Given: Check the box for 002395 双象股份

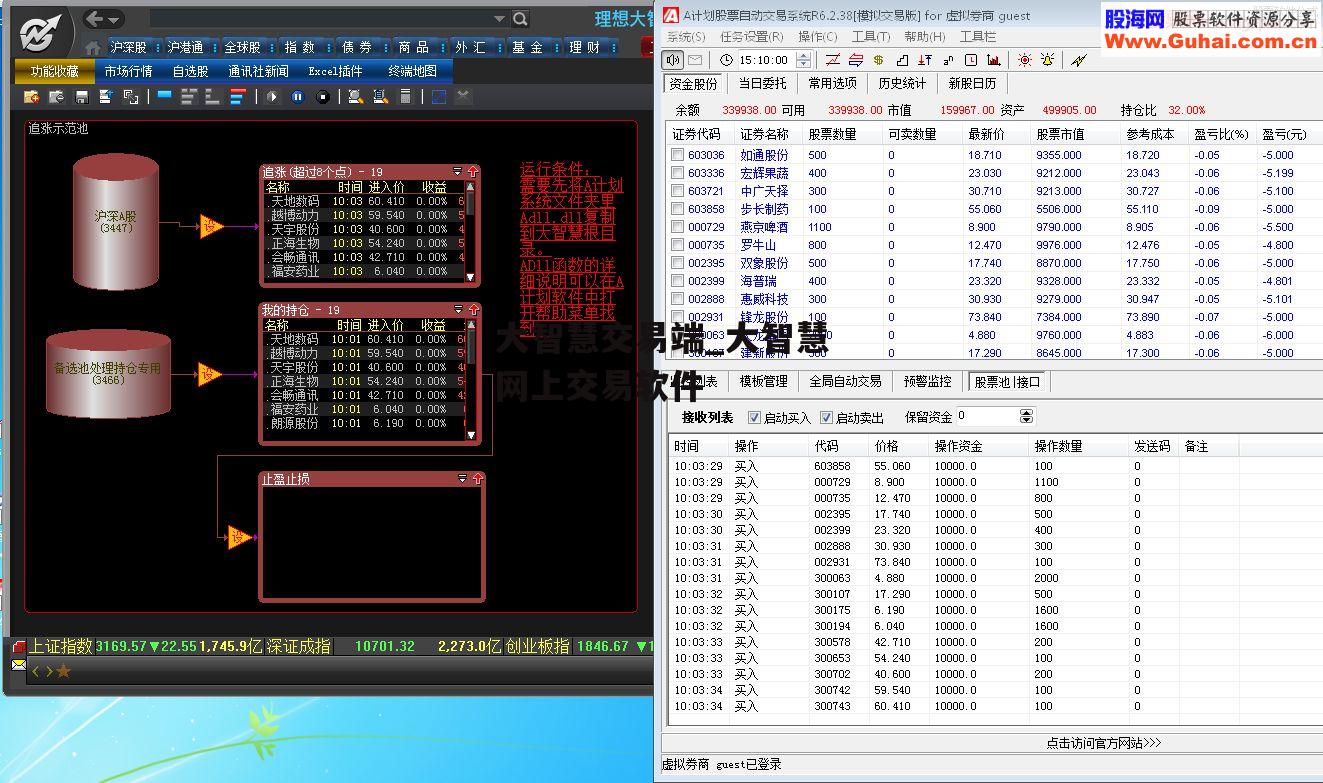Looking at the screenshot, I should pyautogui.click(x=678, y=263).
